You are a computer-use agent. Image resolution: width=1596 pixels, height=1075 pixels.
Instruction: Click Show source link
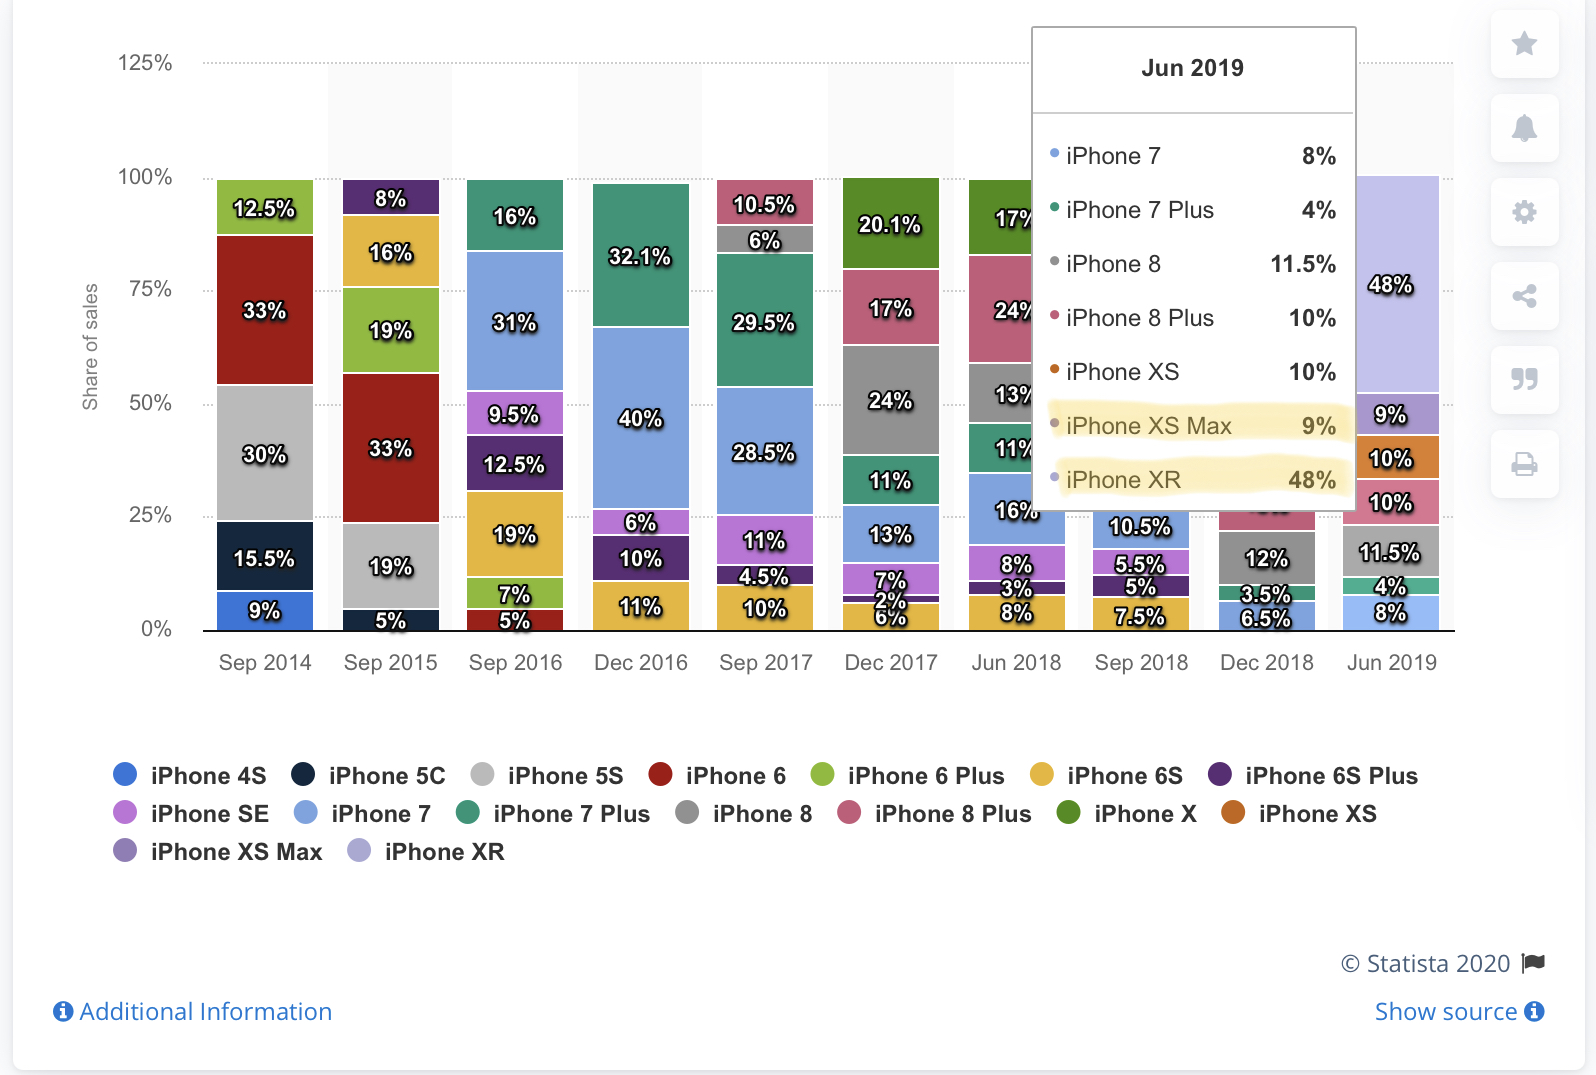click(x=1445, y=1012)
